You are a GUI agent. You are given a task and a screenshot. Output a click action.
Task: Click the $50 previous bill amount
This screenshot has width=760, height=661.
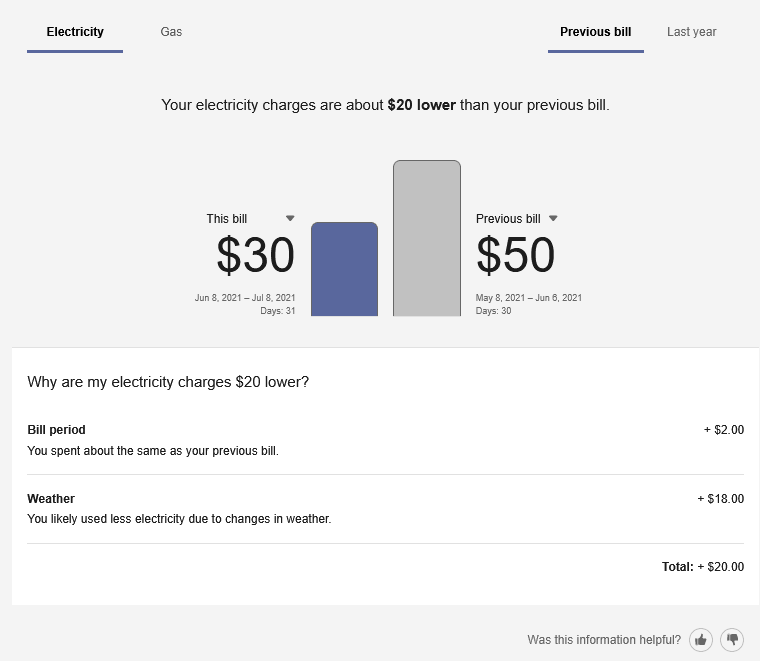516,256
